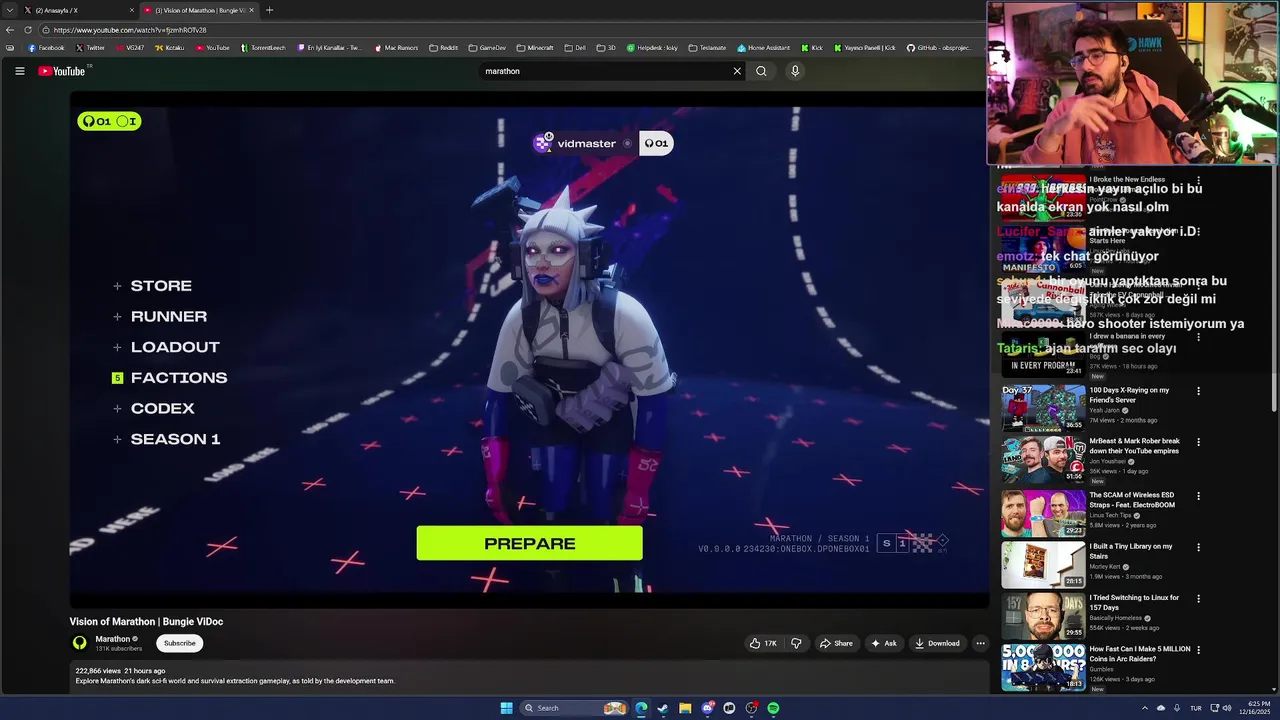Image resolution: width=1280 pixels, height=720 pixels.
Task: Open the Facebook bookmark
Action: click(x=46, y=48)
